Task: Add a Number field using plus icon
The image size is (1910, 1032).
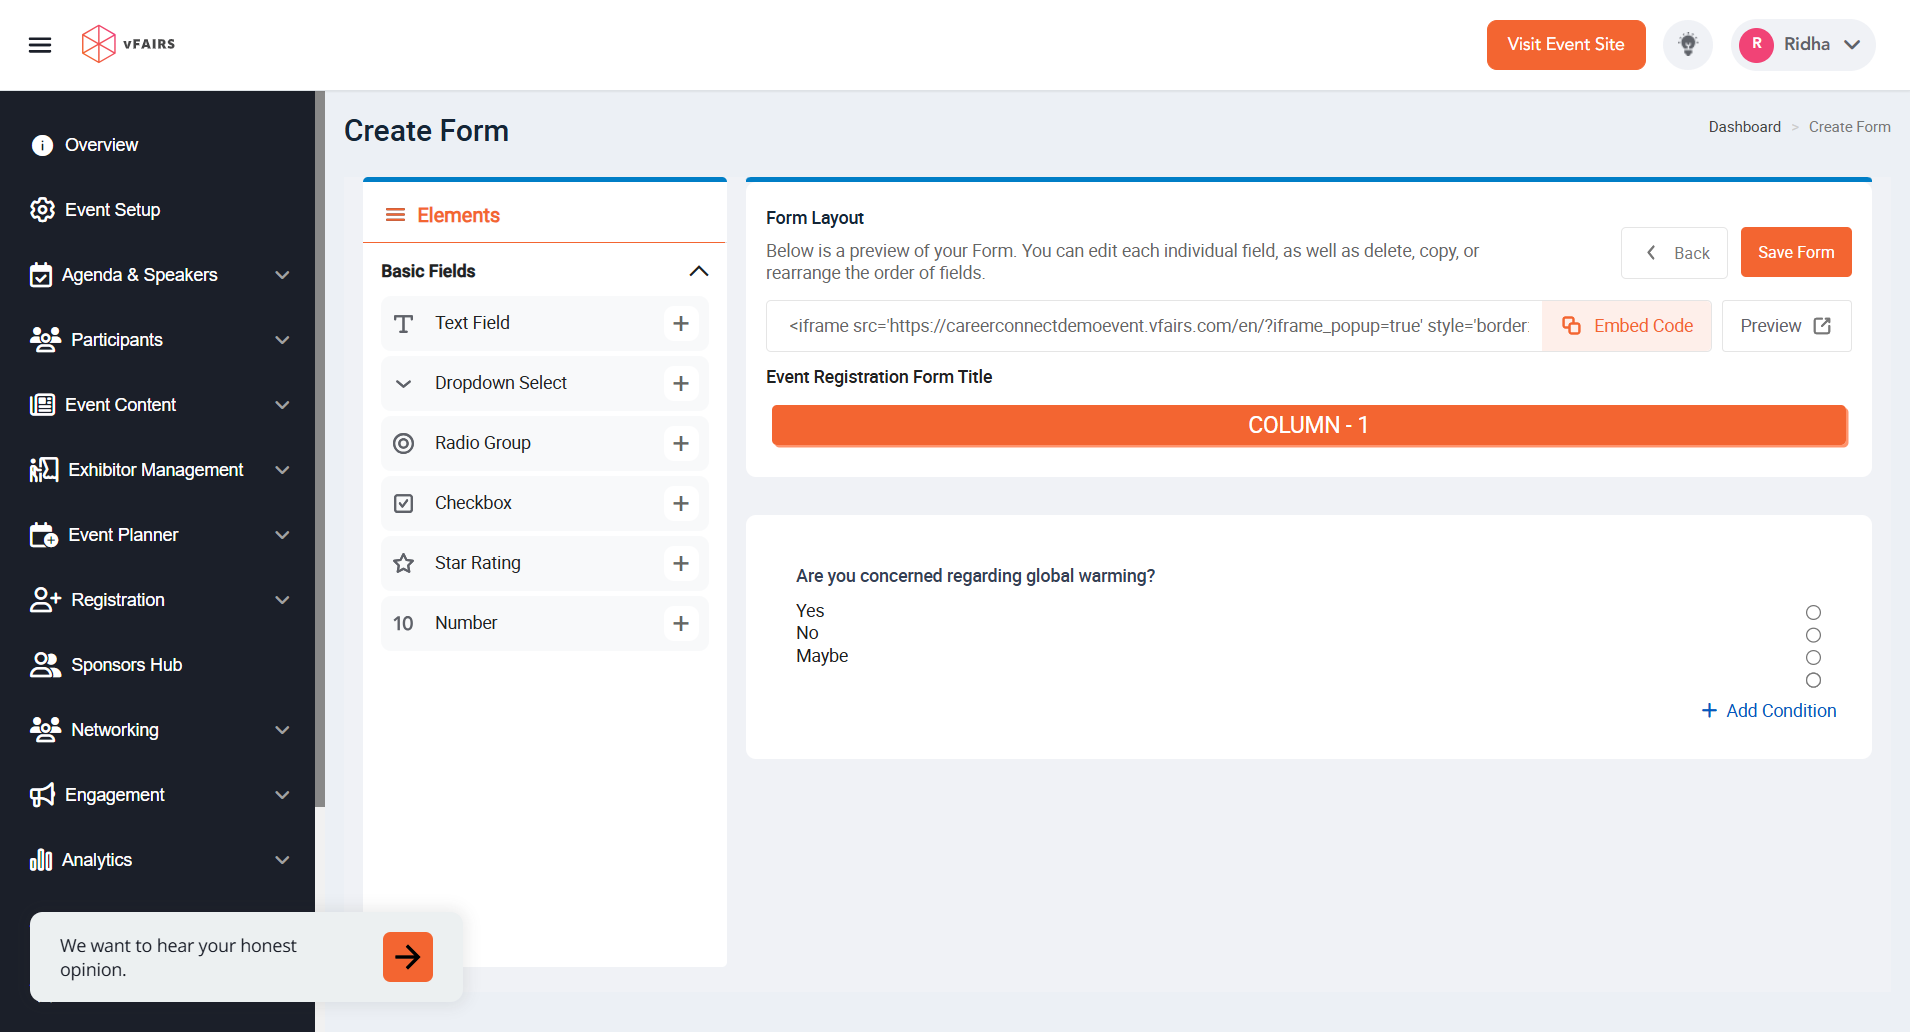Action: (x=681, y=624)
